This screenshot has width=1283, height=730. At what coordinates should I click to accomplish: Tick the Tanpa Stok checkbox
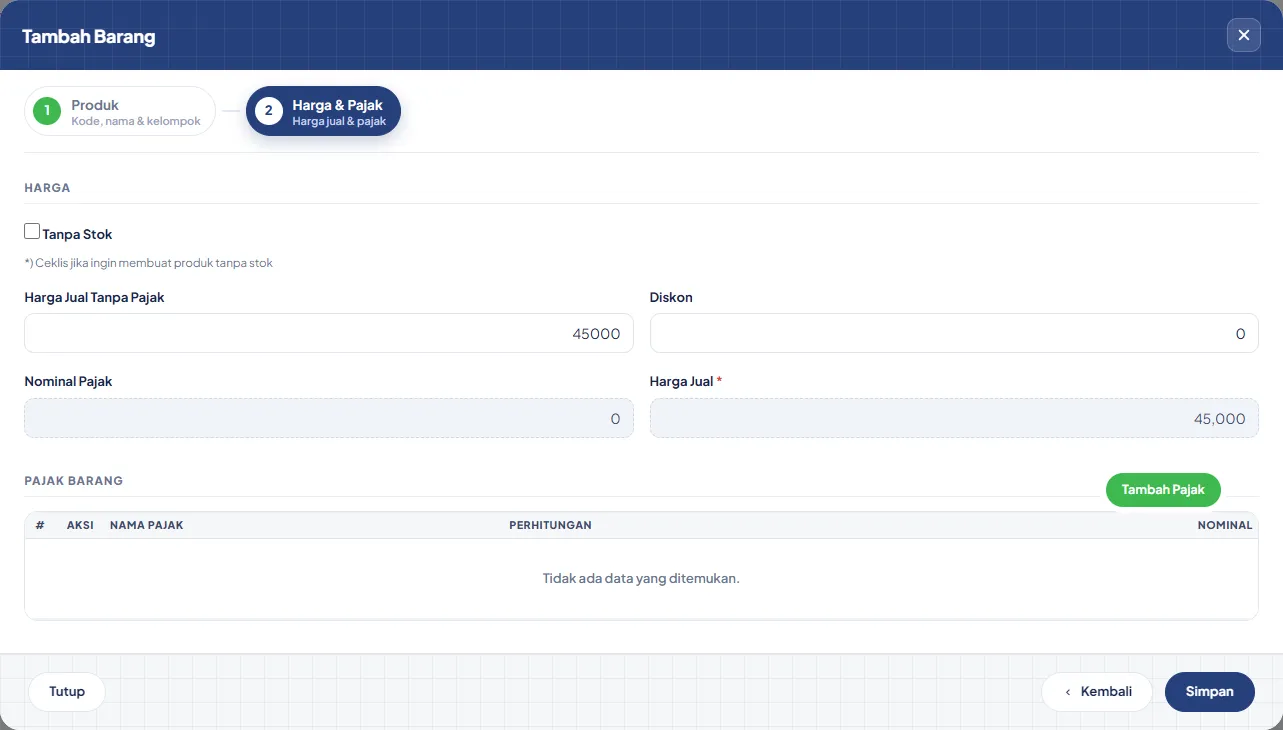tap(32, 232)
